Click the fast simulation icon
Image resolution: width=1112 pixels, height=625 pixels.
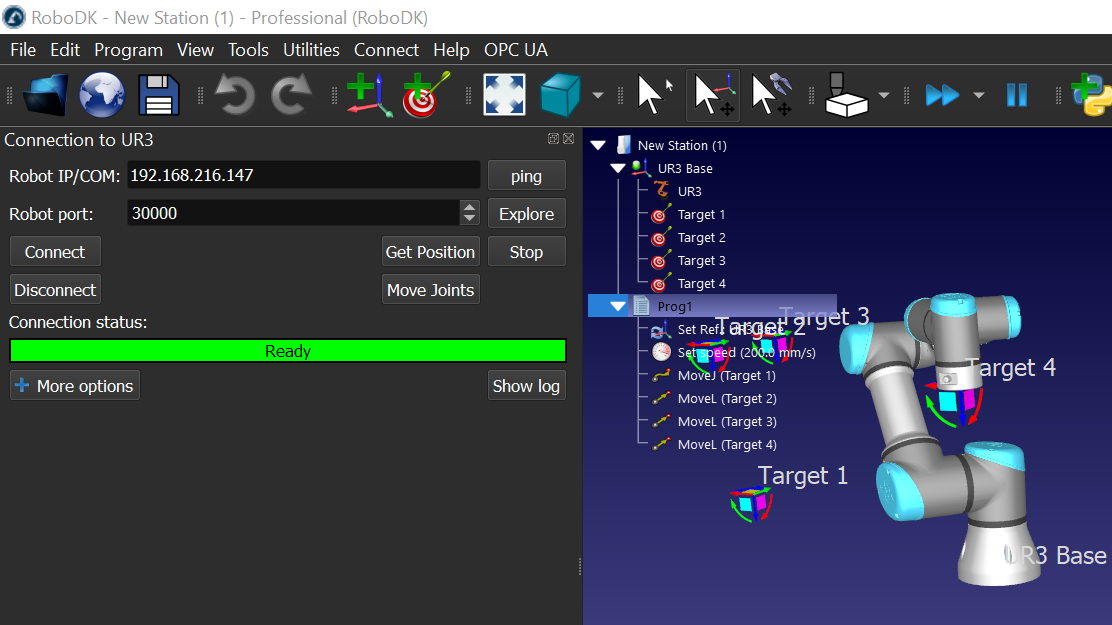click(943, 95)
